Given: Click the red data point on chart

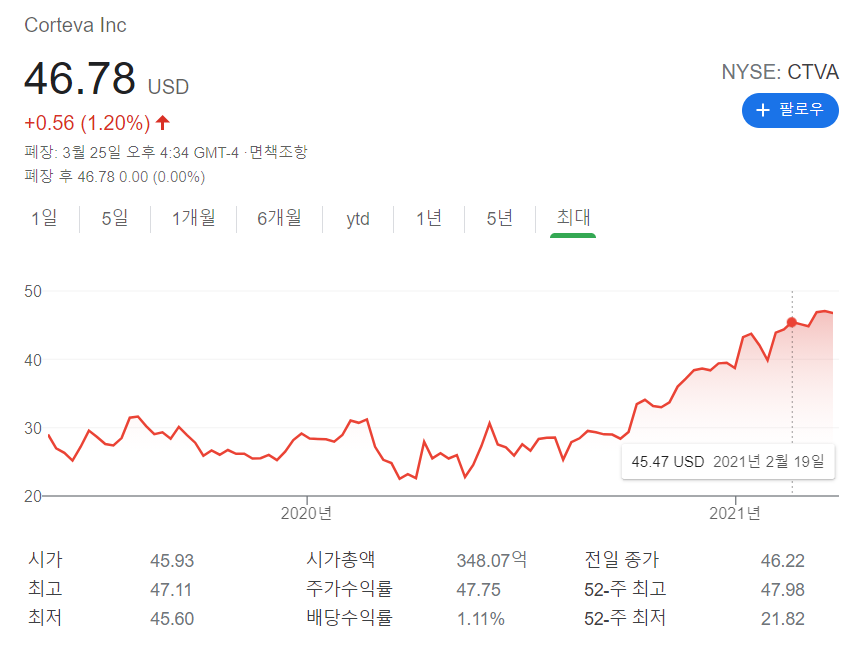Looking at the screenshot, I should 791,322.
